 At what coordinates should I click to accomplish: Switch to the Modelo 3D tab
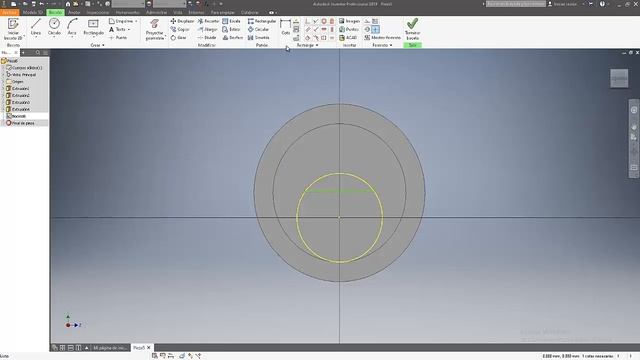33,13
